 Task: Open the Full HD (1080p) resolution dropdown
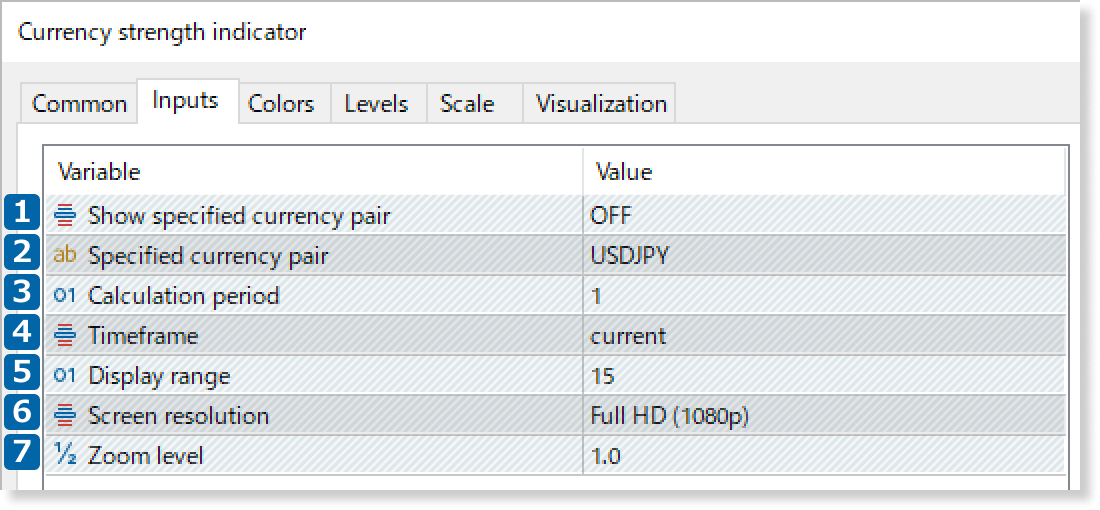(824, 416)
